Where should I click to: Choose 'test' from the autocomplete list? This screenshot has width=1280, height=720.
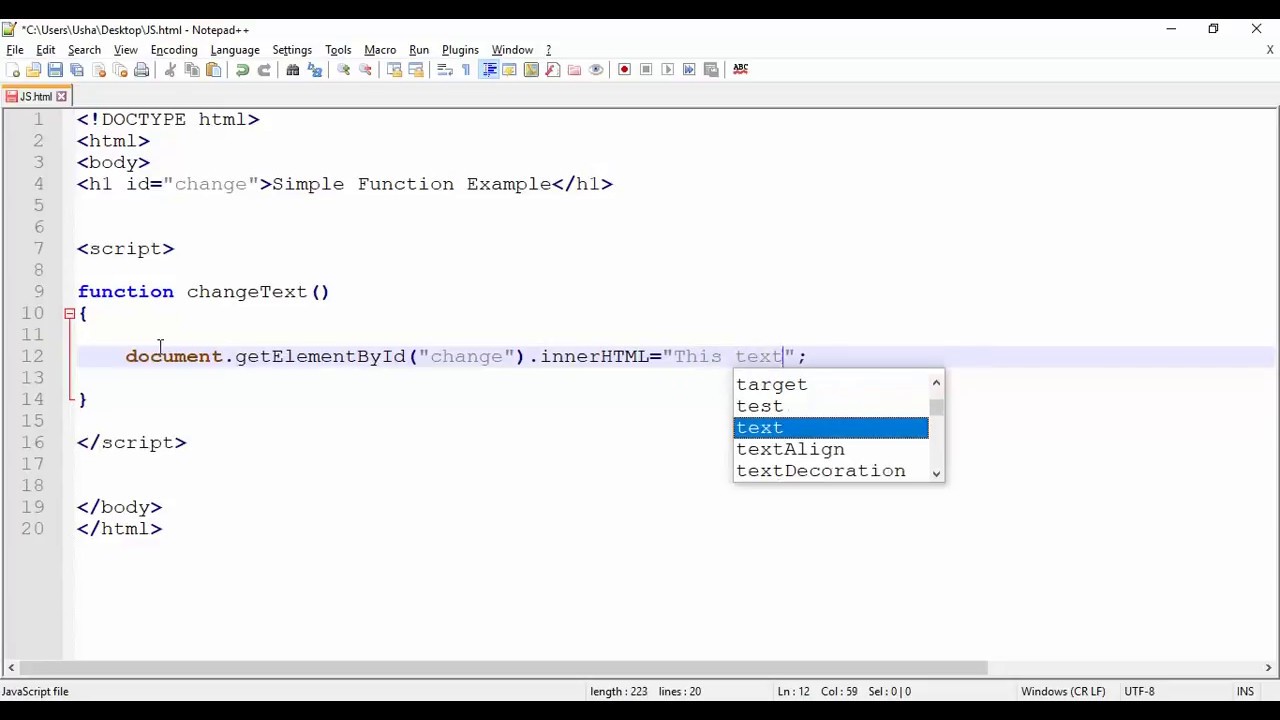[x=831, y=406]
